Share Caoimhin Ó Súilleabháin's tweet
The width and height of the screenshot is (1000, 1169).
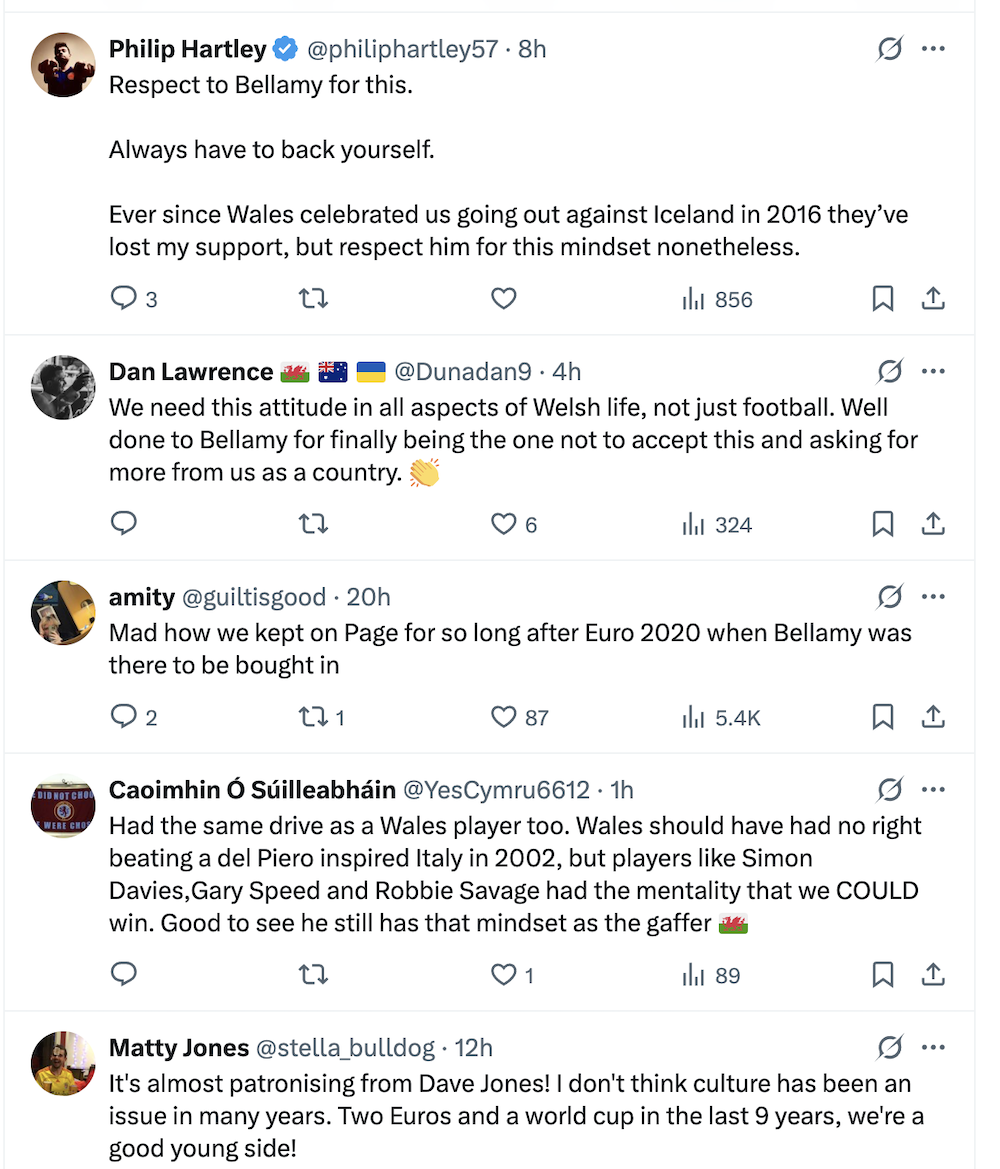pos(933,975)
